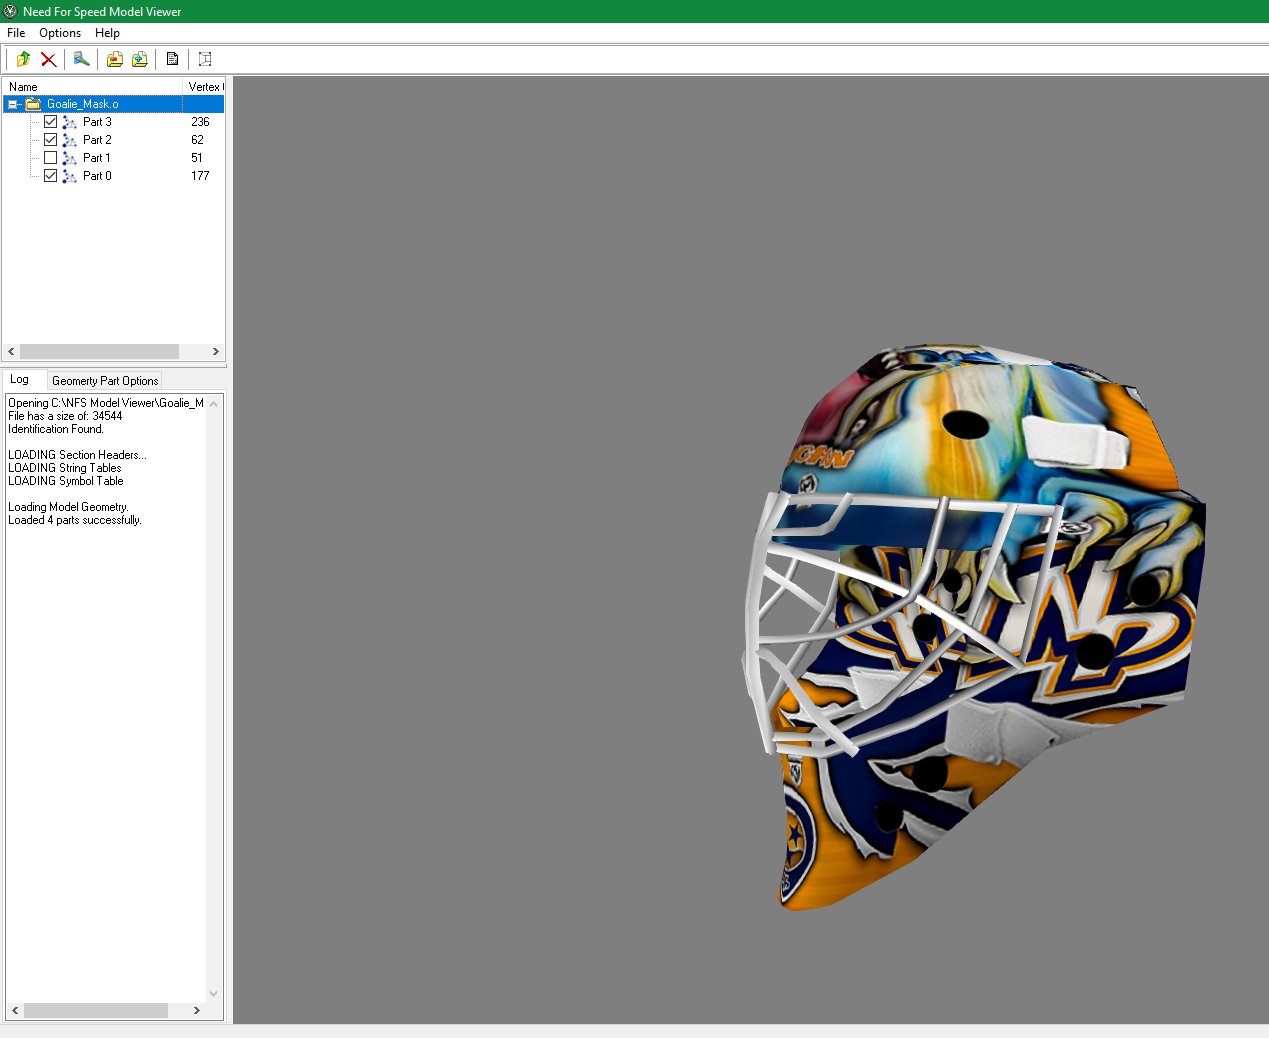Image resolution: width=1269 pixels, height=1038 pixels.
Task: Click the texture search magnifier icon
Action: (x=81, y=59)
